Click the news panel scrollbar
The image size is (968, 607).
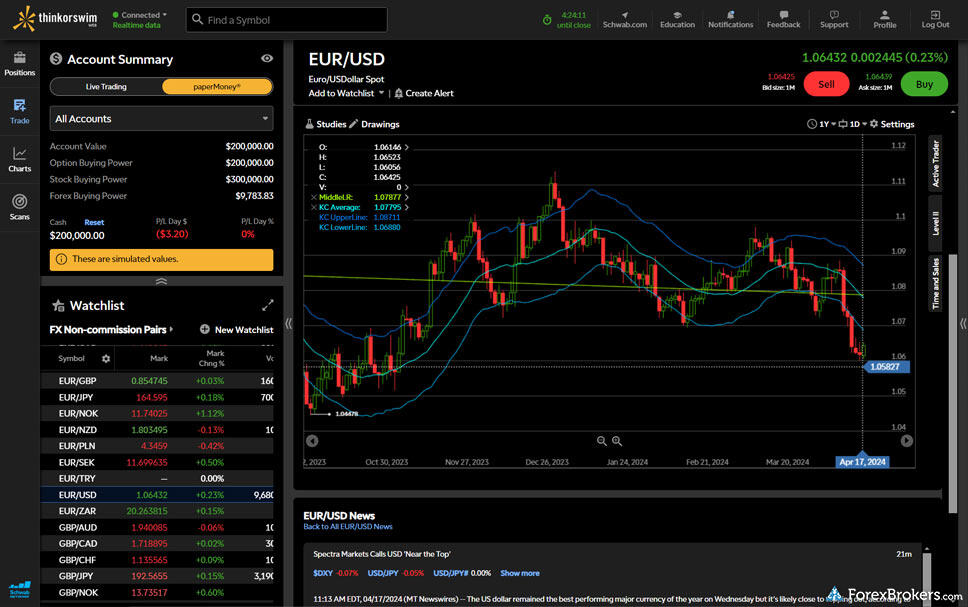926,577
